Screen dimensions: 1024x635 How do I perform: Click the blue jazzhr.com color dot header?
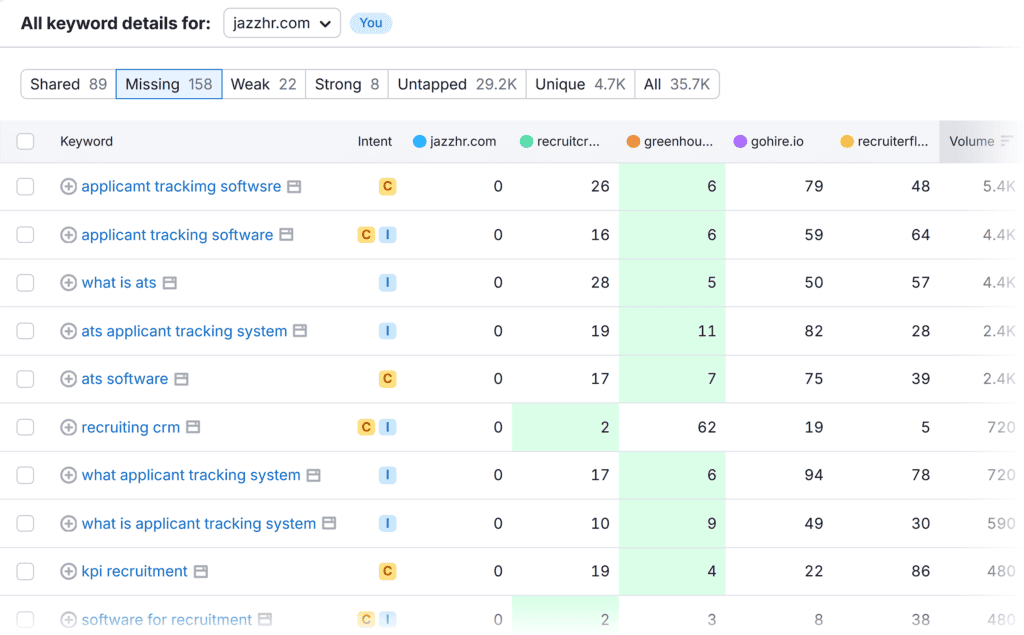pyautogui.click(x=420, y=141)
